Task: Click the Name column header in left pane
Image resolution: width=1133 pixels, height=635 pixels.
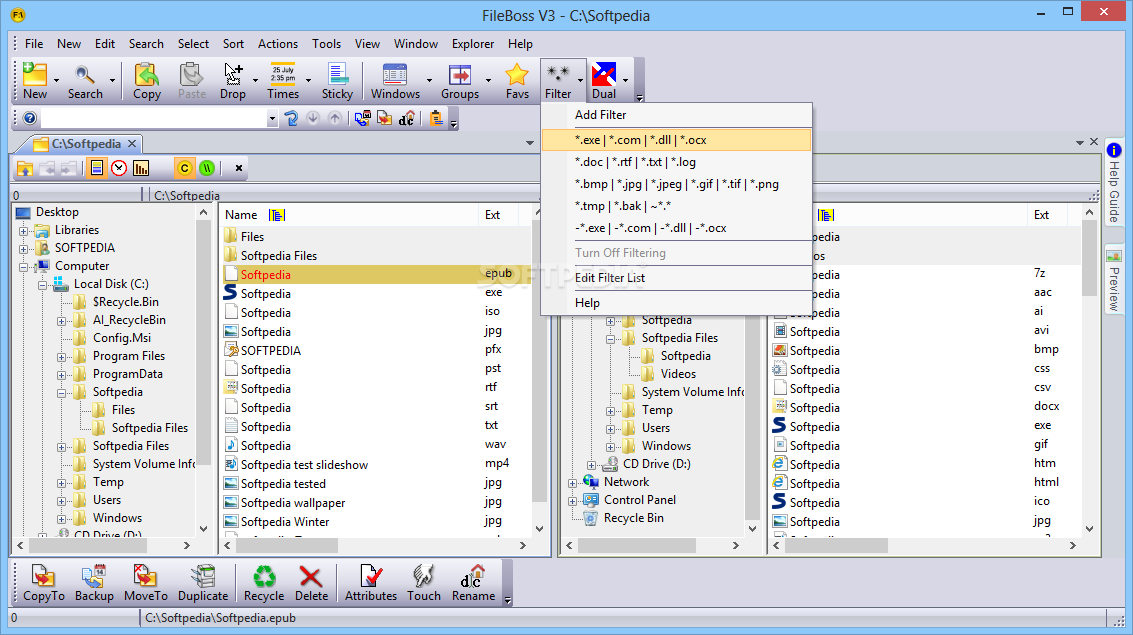Action: point(241,215)
